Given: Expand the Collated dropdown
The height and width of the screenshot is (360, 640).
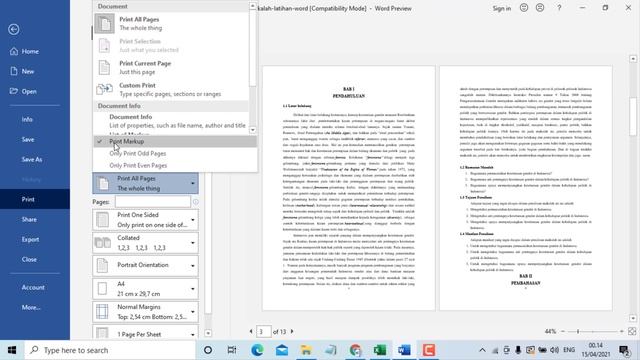Looking at the screenshot, I should click(146, 242).
